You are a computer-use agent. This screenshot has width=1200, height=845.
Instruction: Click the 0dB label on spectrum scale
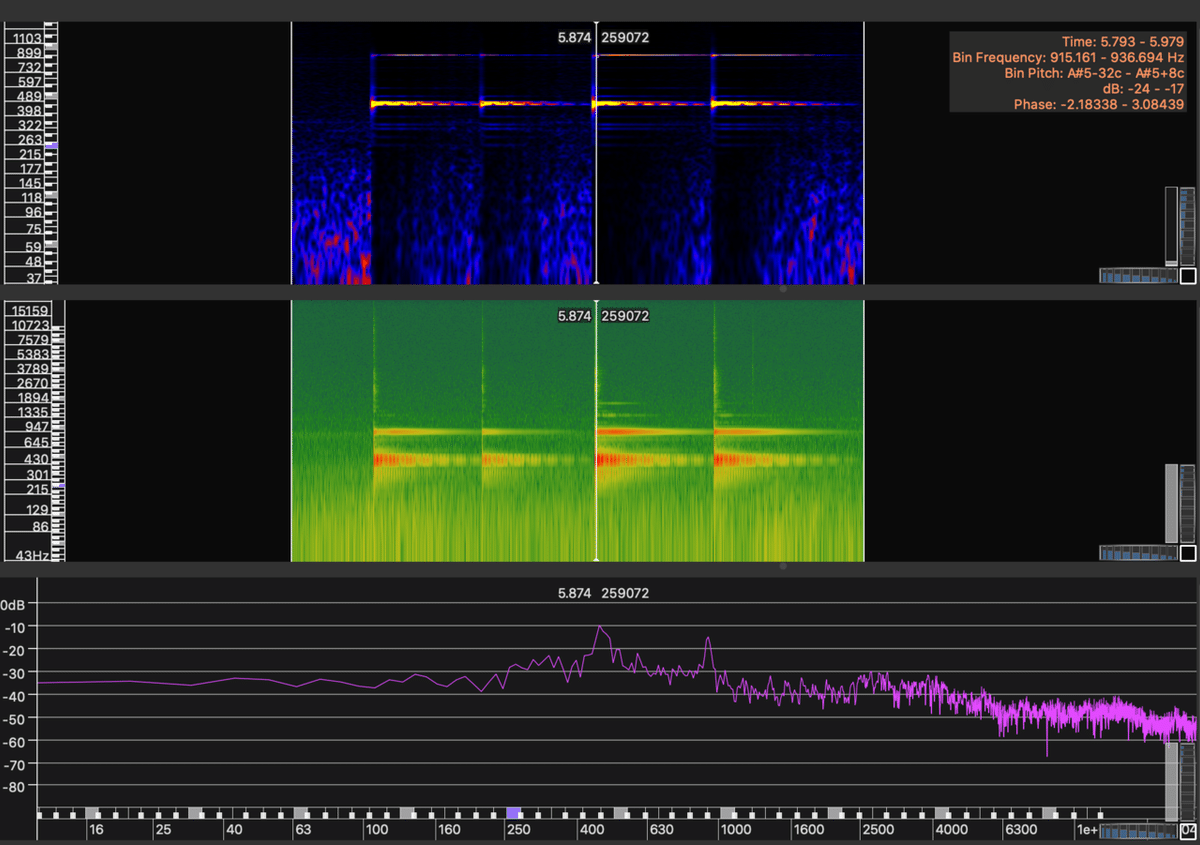pyautogui.click(x=14, y=605)
